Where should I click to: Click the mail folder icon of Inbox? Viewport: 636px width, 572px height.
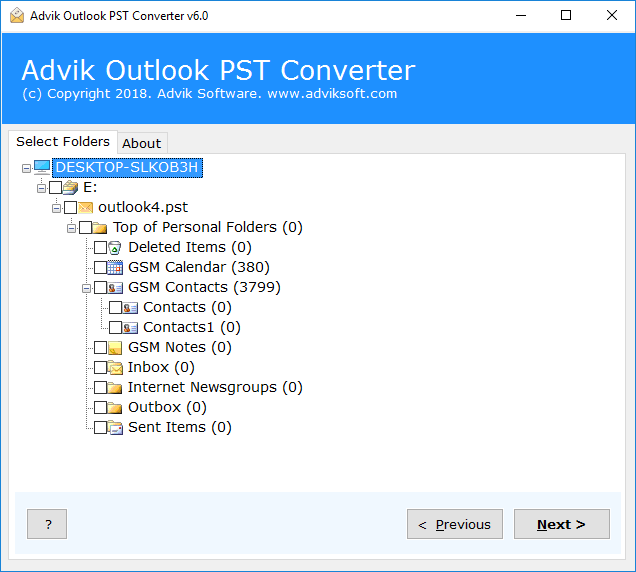pos(115,368)
